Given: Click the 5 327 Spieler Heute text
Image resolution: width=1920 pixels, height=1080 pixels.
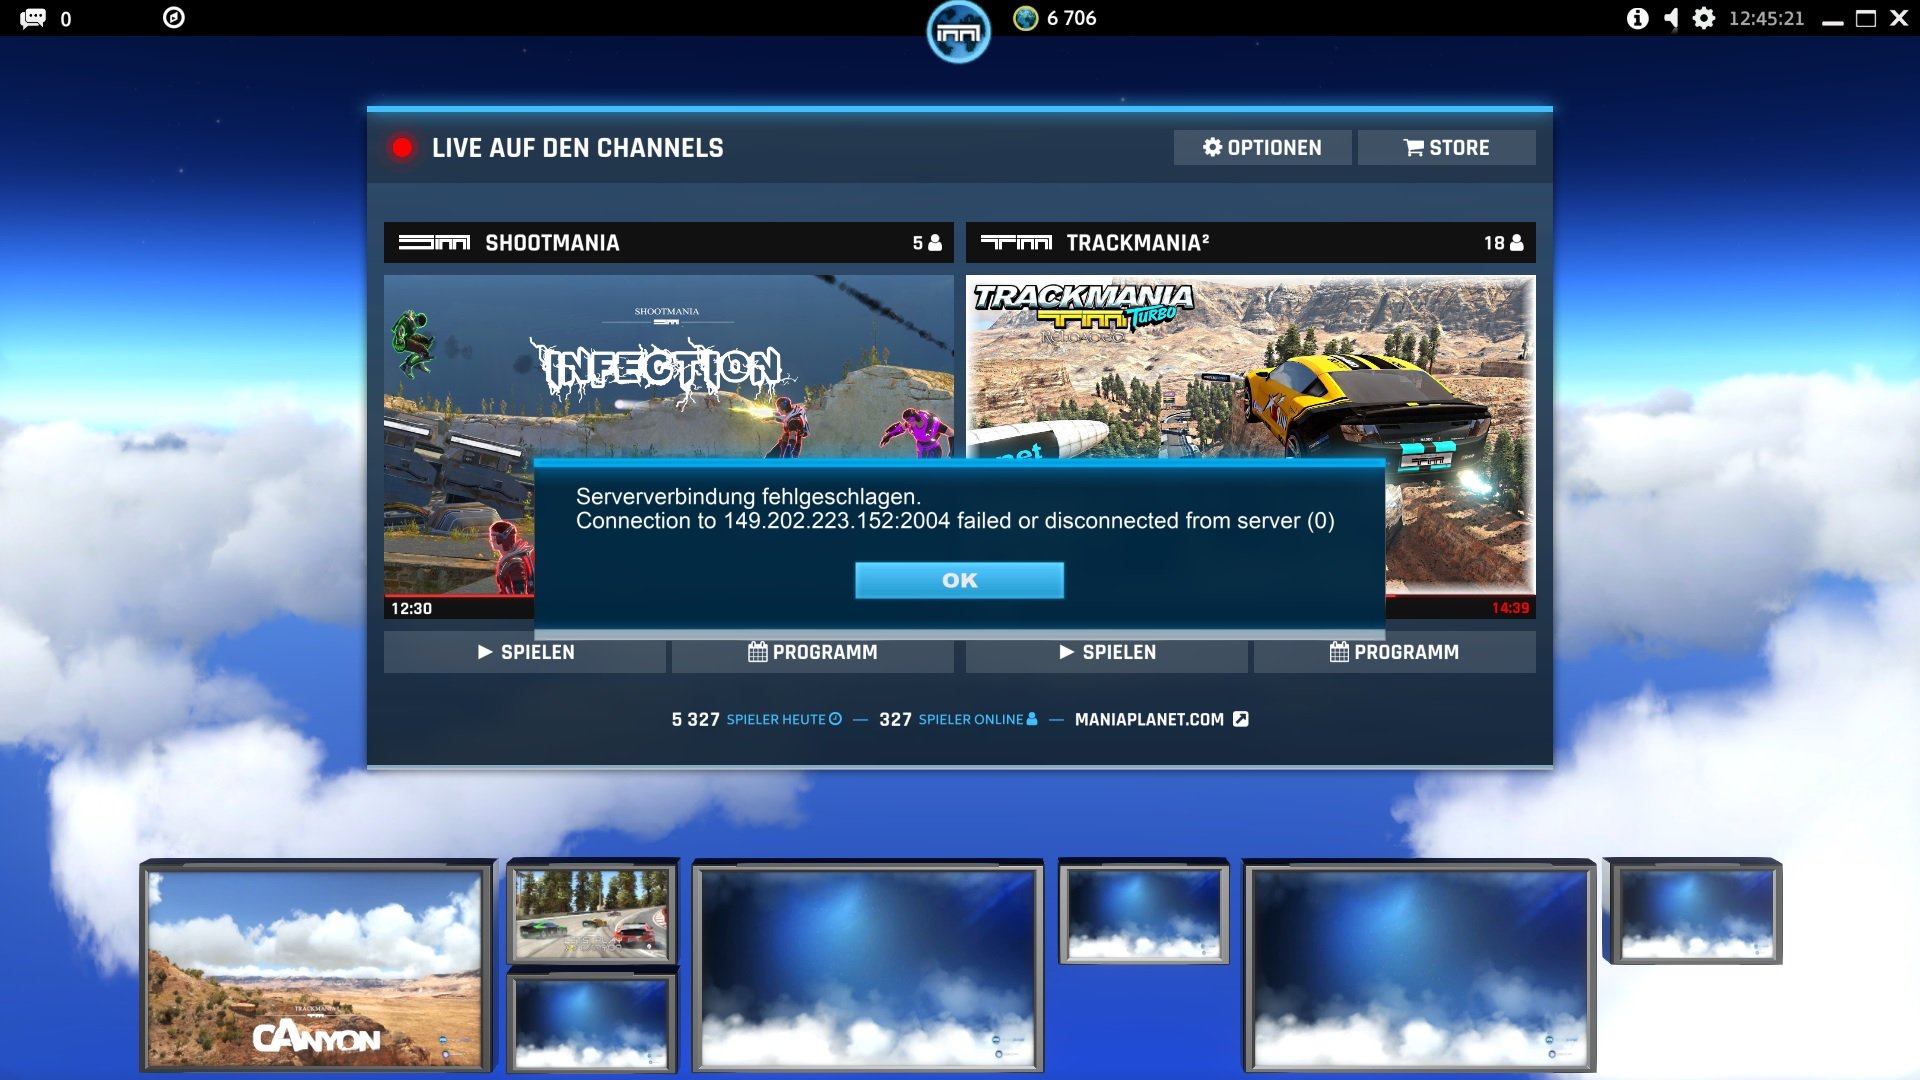Looking at the screenshot, I should pos(757,719).
